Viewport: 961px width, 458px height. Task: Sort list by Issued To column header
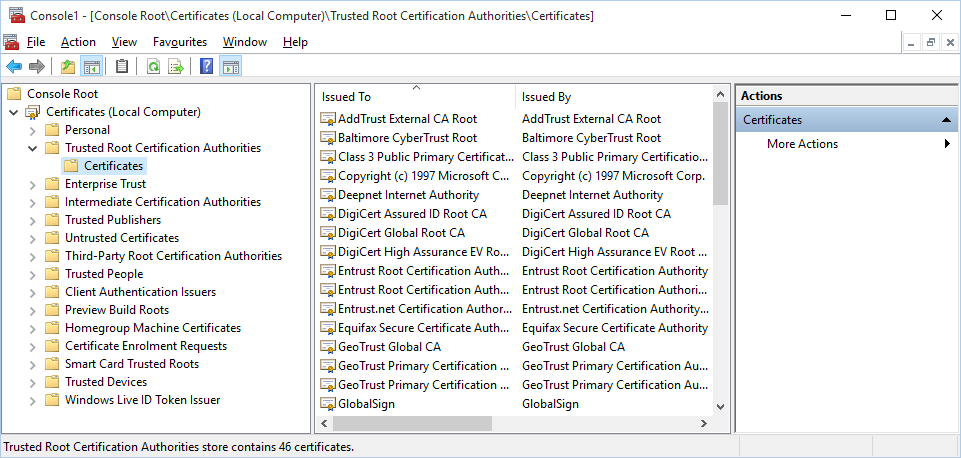[414, 97]
